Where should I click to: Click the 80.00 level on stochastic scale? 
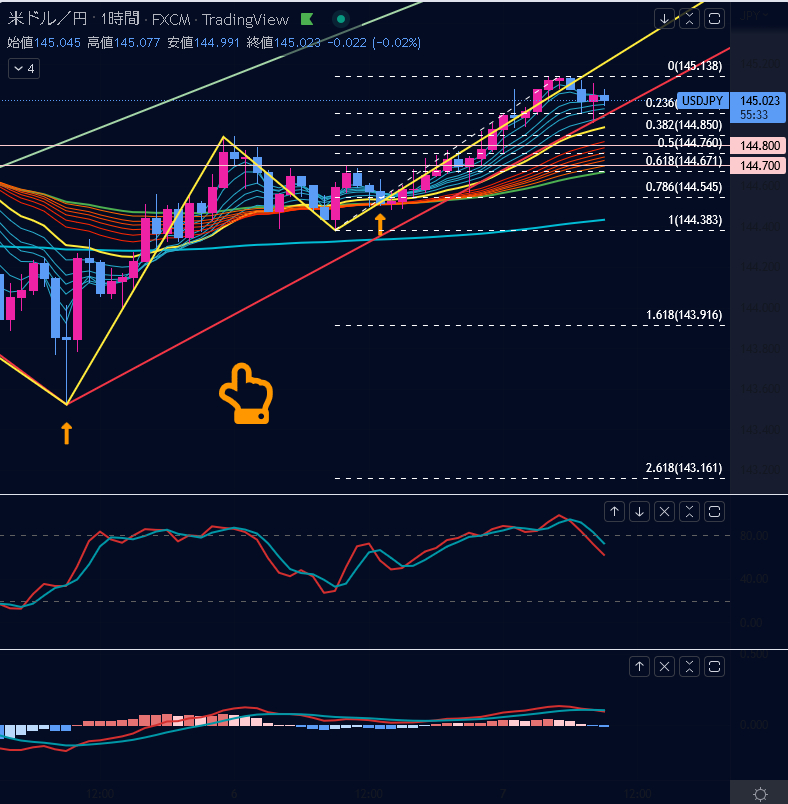[x=754, y=536]
